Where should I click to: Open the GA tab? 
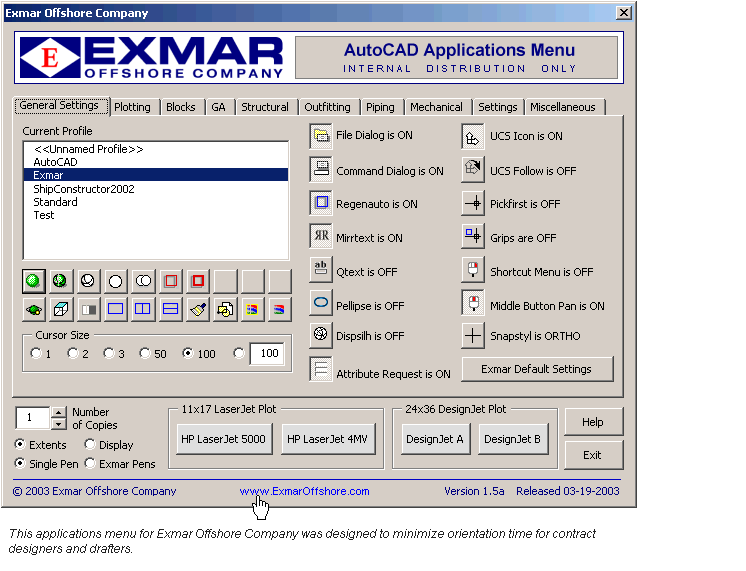[218, 107]
